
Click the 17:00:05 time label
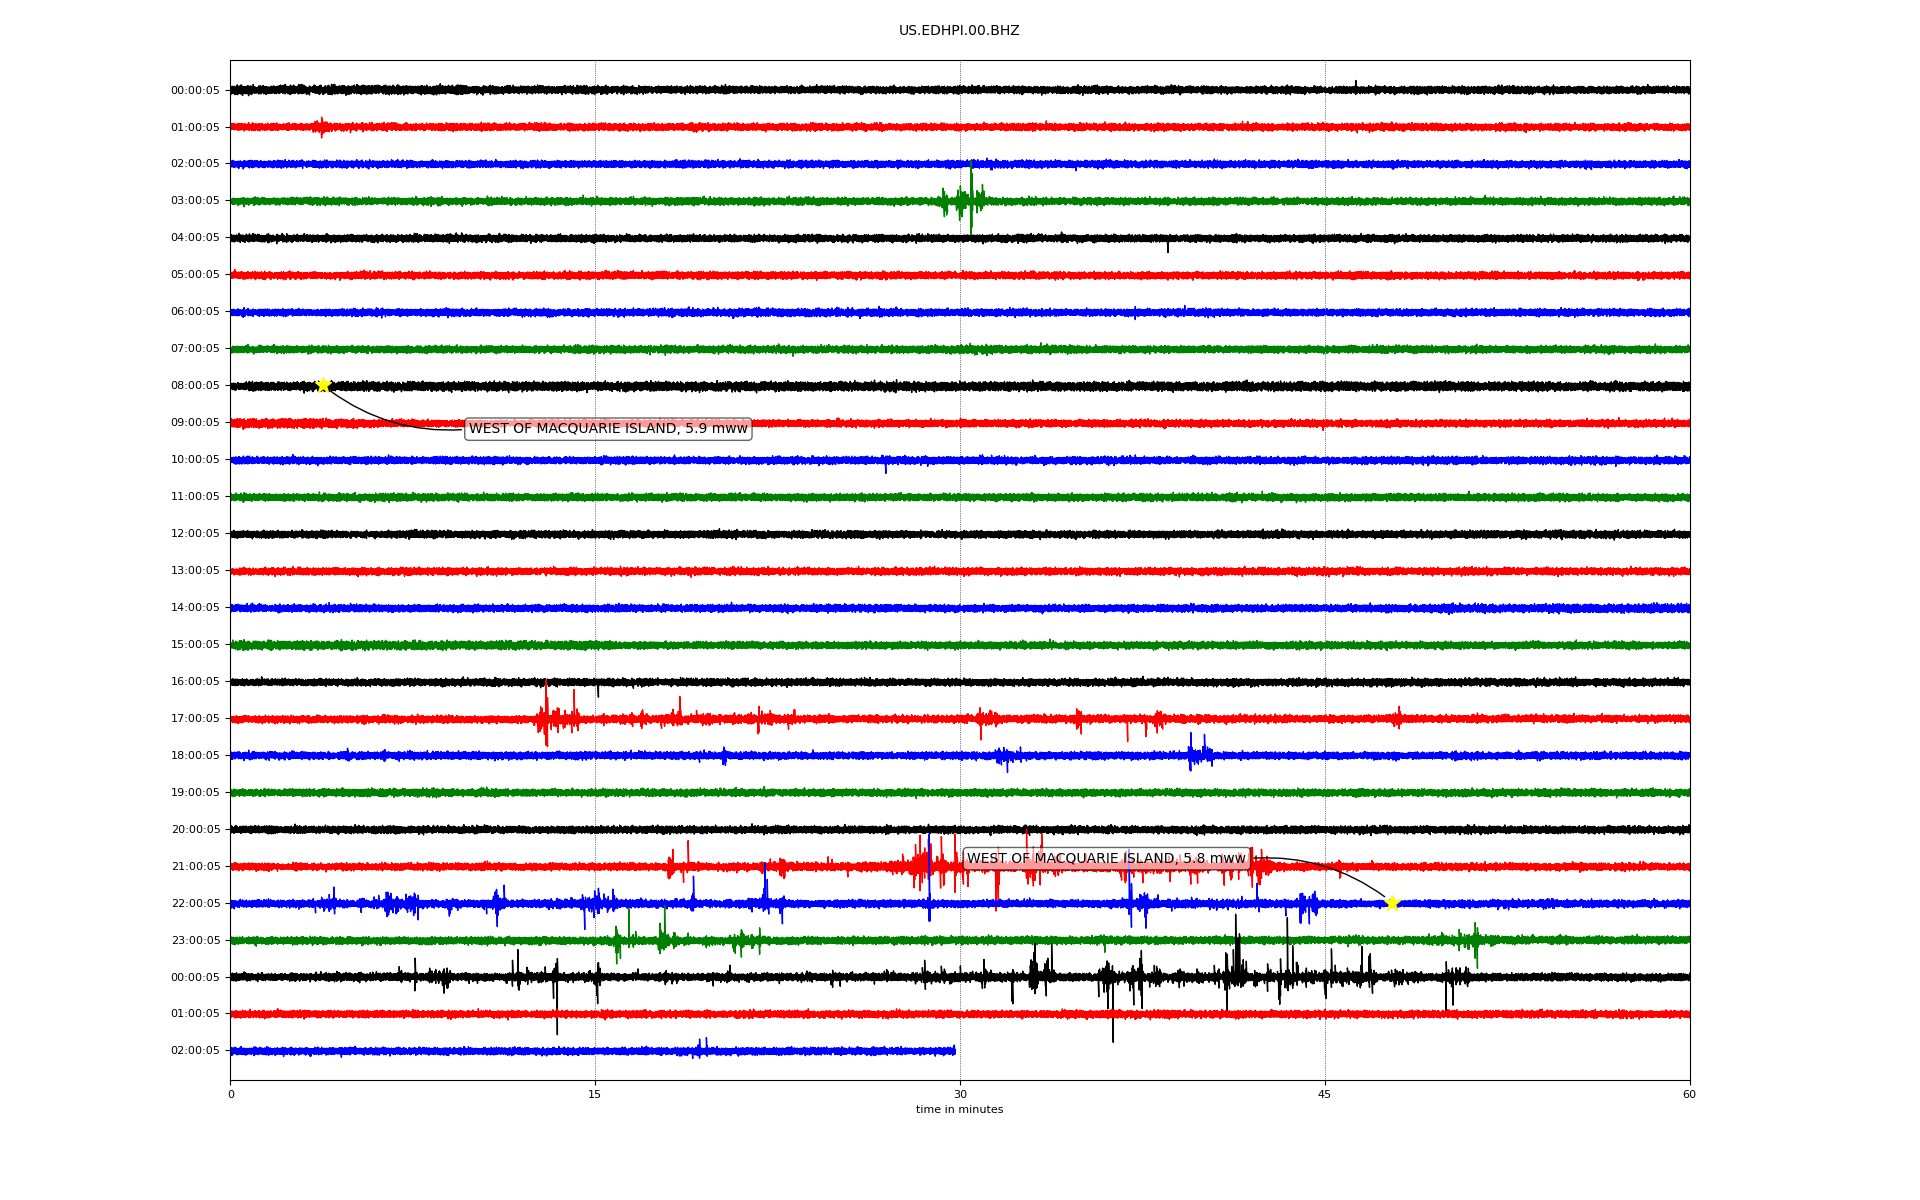click(x=195, y=719)
